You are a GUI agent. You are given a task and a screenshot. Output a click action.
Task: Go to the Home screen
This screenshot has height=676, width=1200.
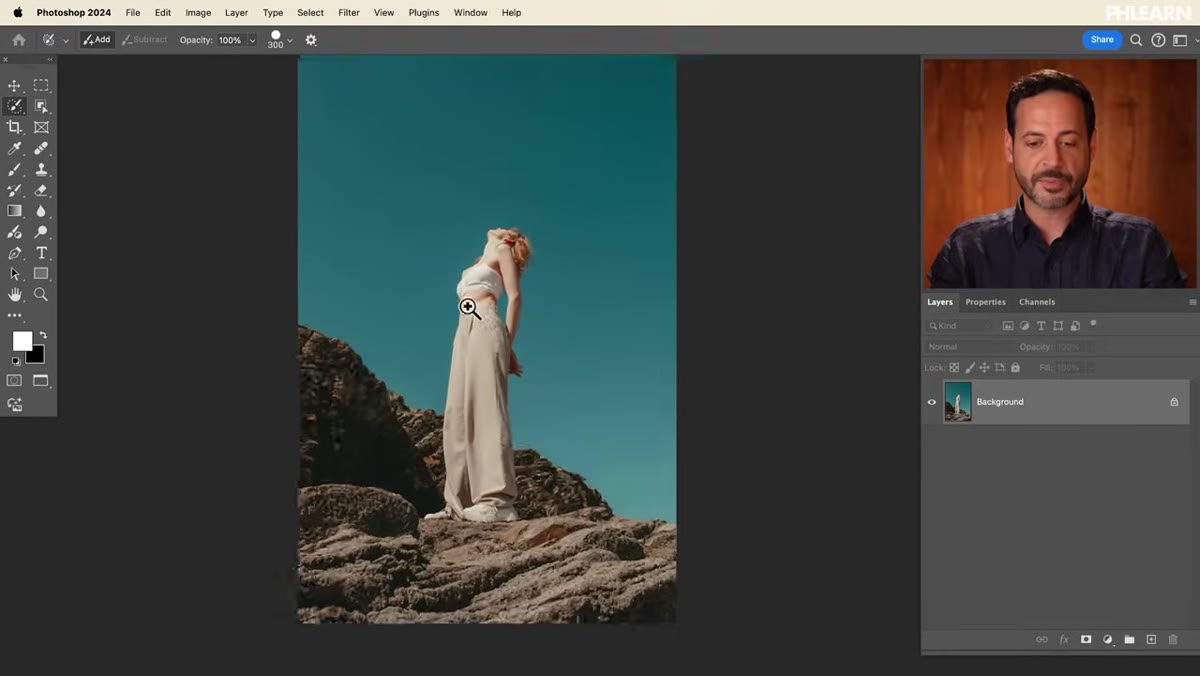18,40
